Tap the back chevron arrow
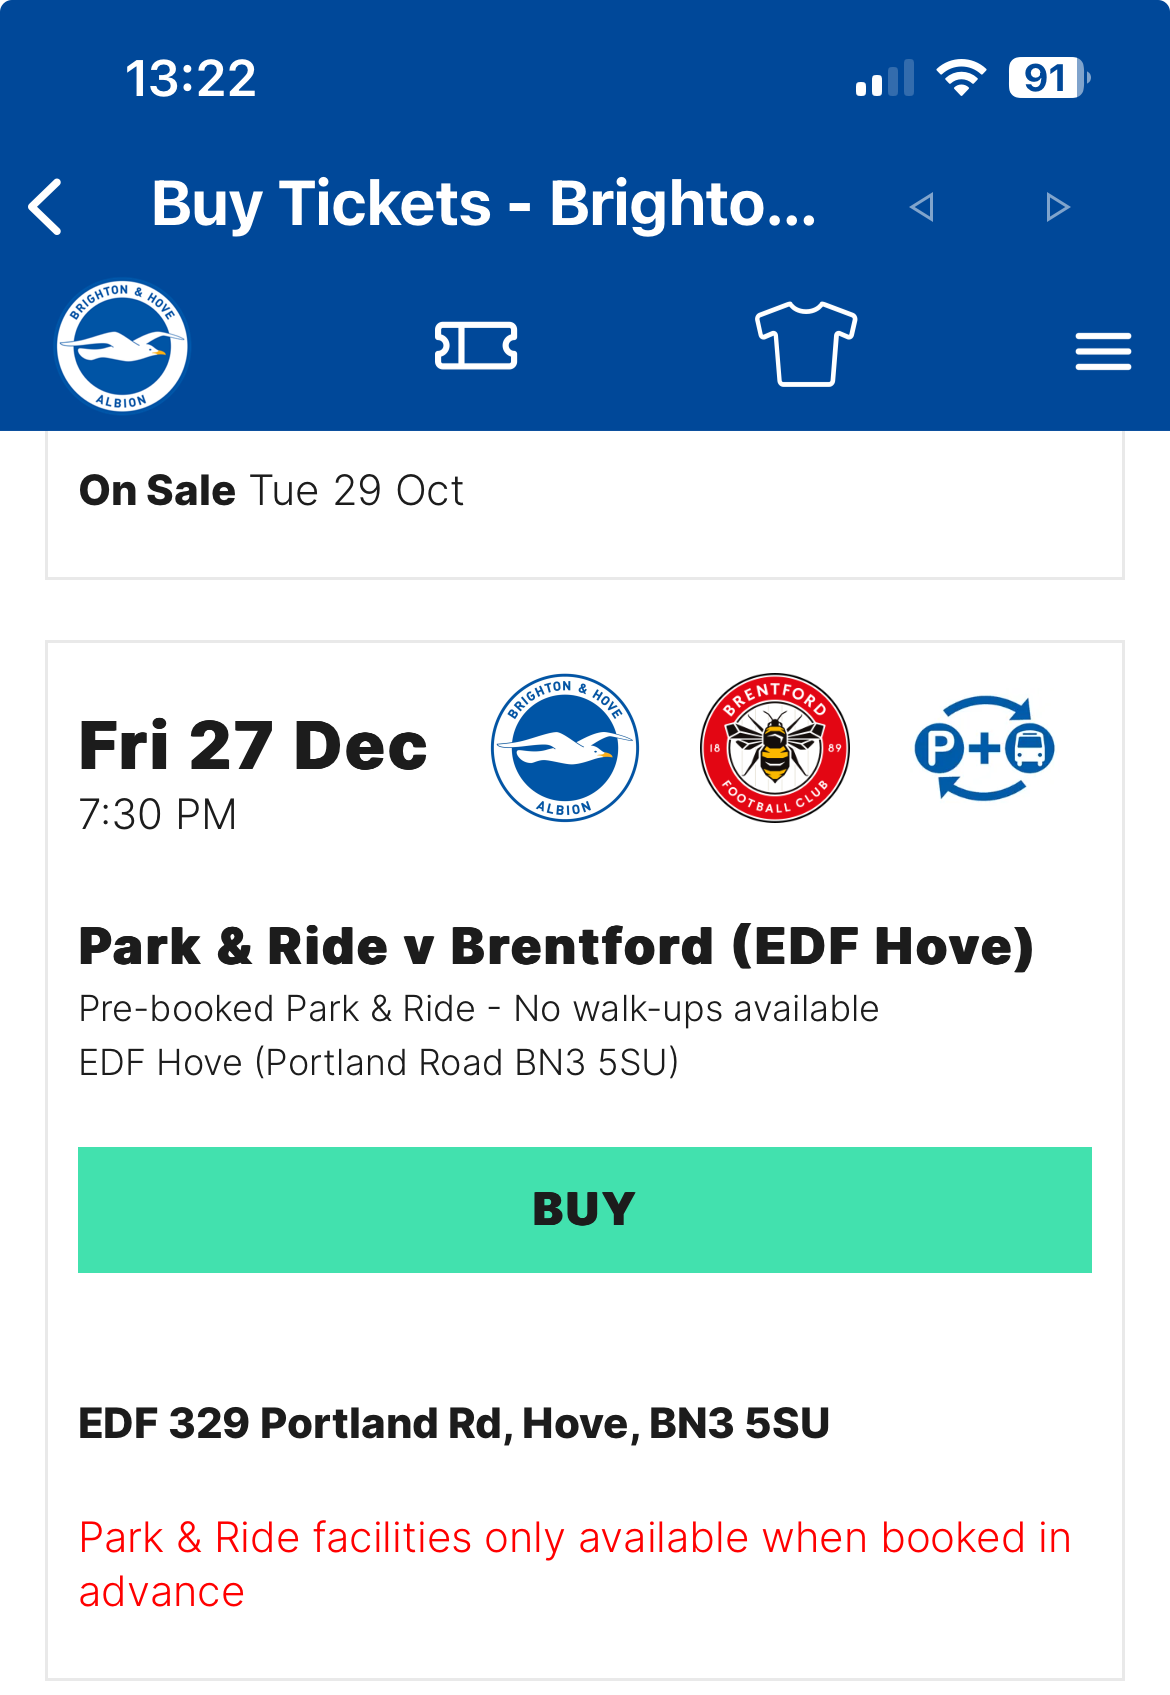The image size is (1170, 1695). pyautogui.click(x=46, y=207)
